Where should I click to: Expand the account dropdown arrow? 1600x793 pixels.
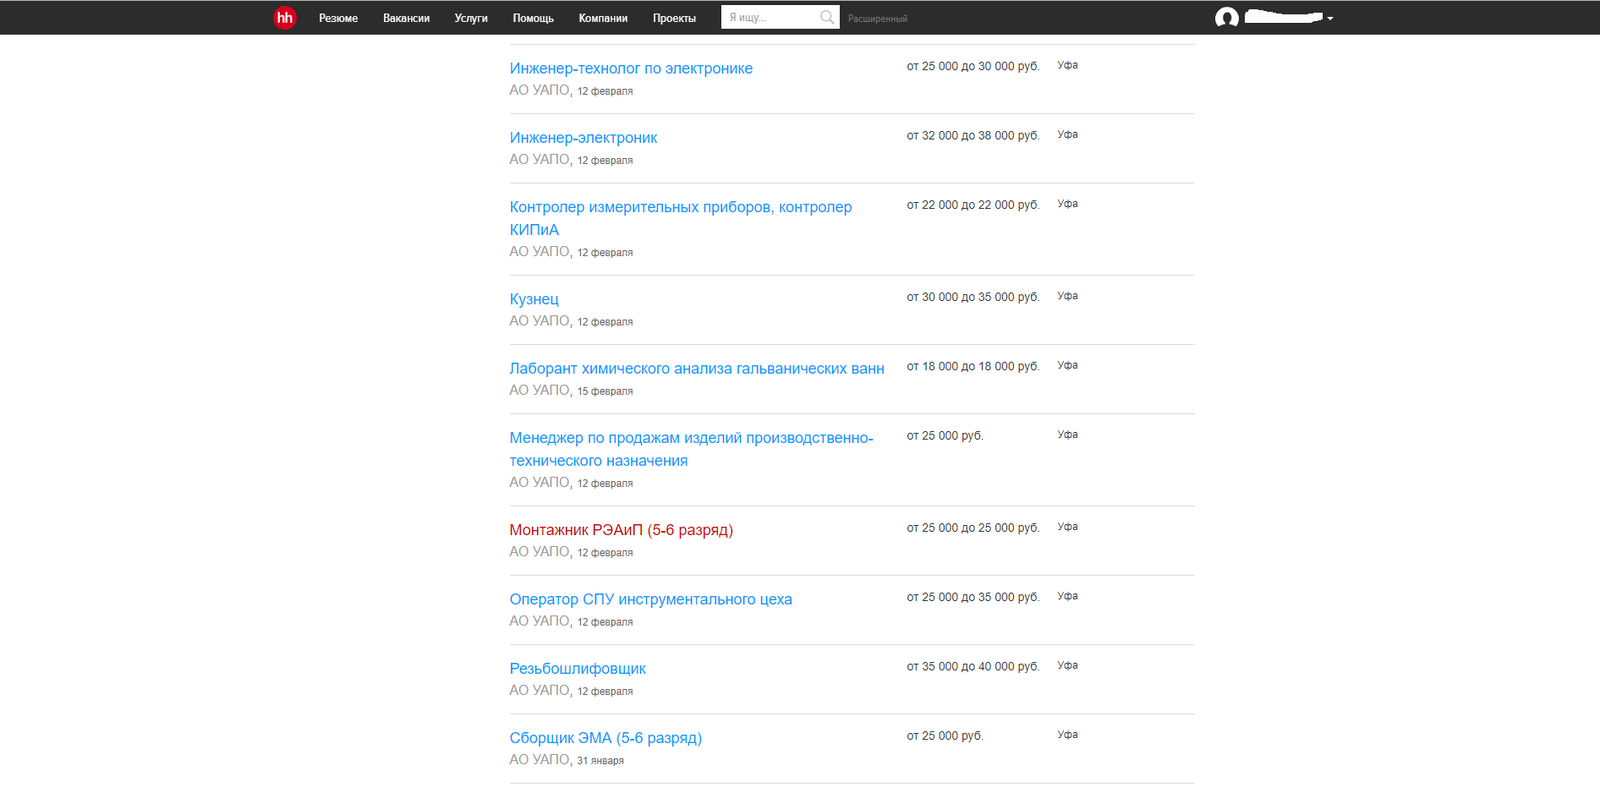(x=1330, y=19)
